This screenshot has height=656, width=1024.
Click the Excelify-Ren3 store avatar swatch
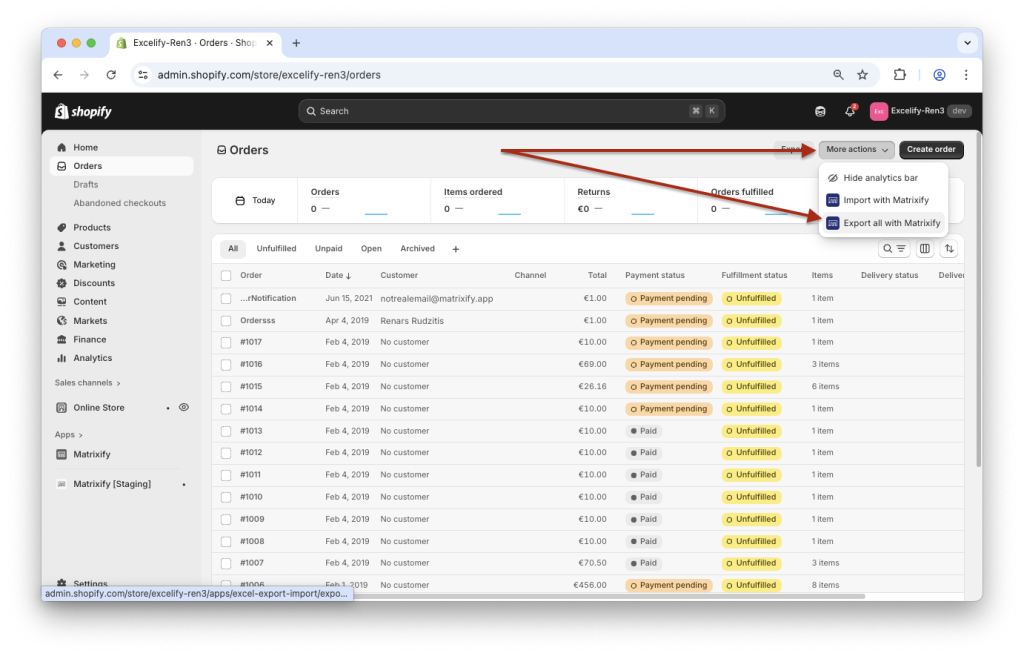tap(878, 111)
